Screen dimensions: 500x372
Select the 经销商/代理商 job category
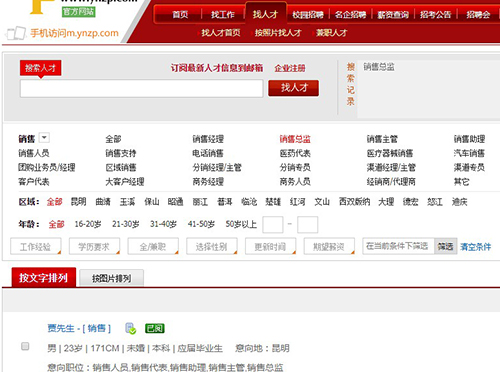391,182
